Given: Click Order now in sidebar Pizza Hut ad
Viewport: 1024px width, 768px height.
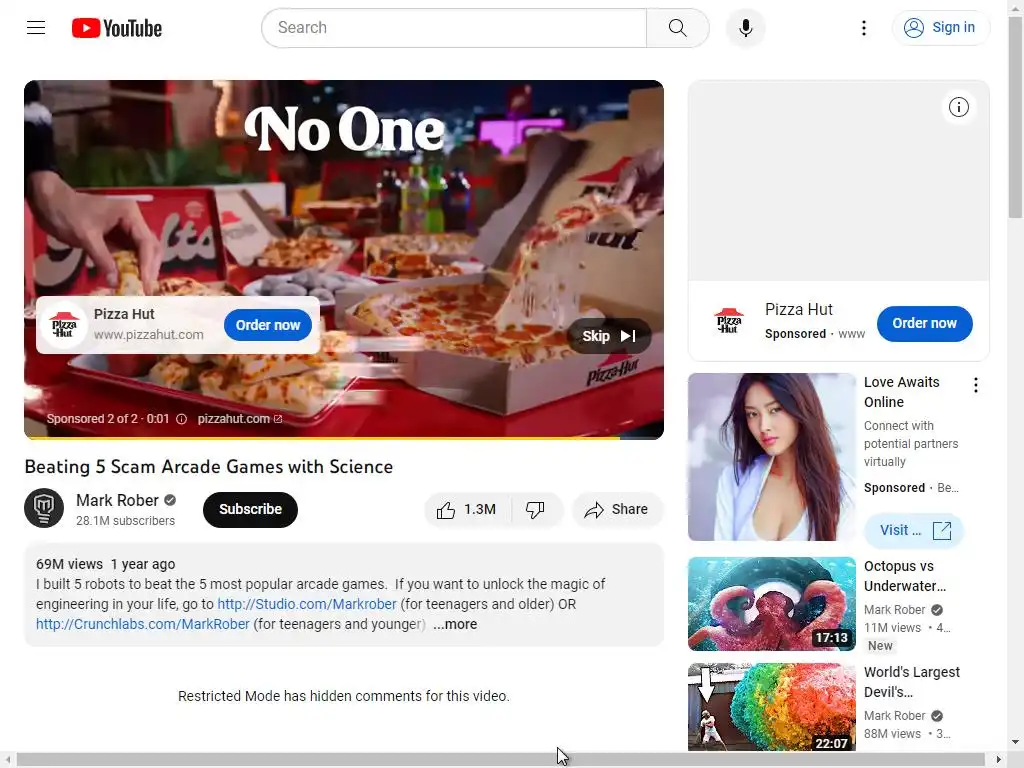Looking at the screenshot, I should coord(924,323).
